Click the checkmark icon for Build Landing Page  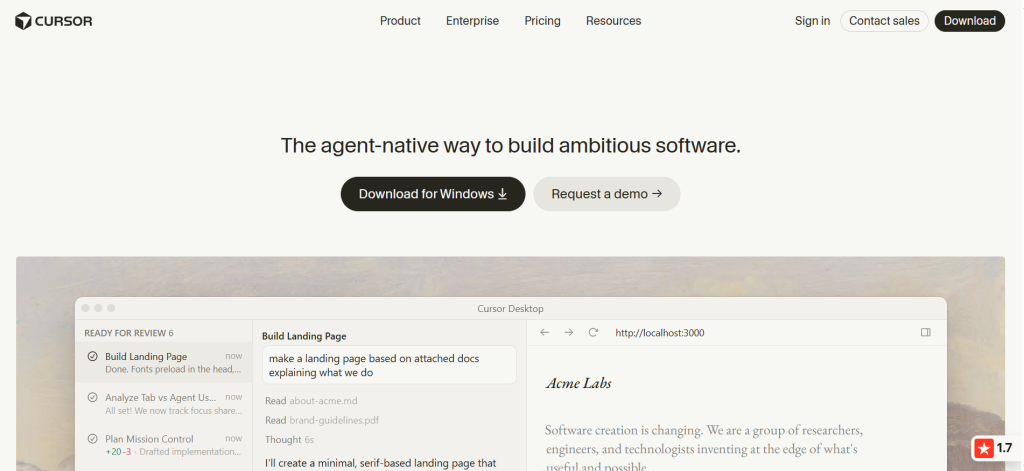pos(93,357)
